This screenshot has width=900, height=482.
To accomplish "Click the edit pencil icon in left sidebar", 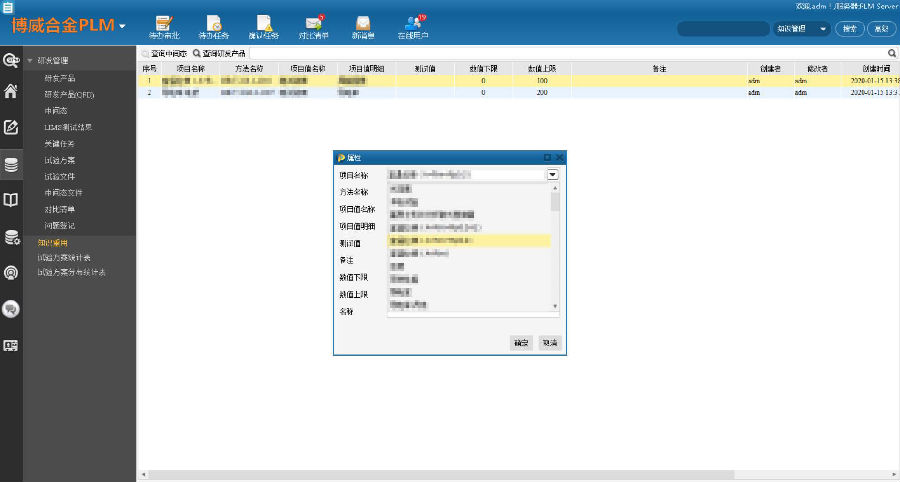I will pyautogui.click(x=11, y=127).
